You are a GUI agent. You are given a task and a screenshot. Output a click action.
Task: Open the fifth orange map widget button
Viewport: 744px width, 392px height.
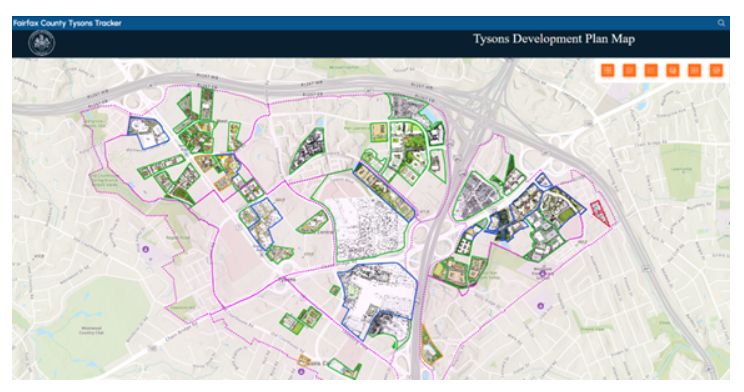tap(695, 70)
